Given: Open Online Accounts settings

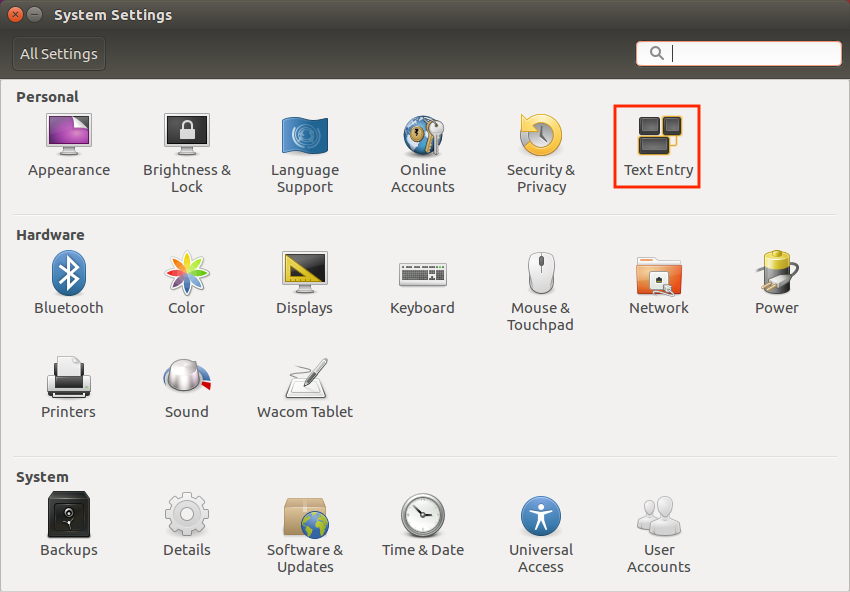Looking at the screenshot, I should click(x=423, y=153).
